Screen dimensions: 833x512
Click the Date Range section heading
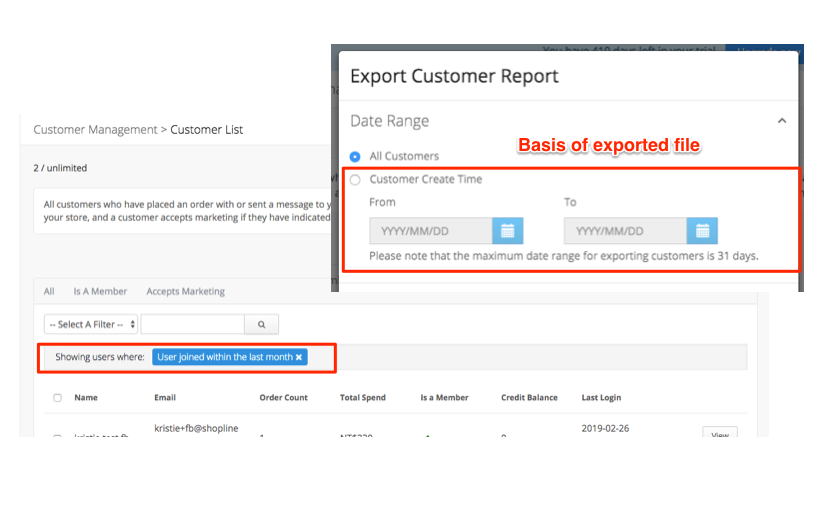(x=389, y=121)
